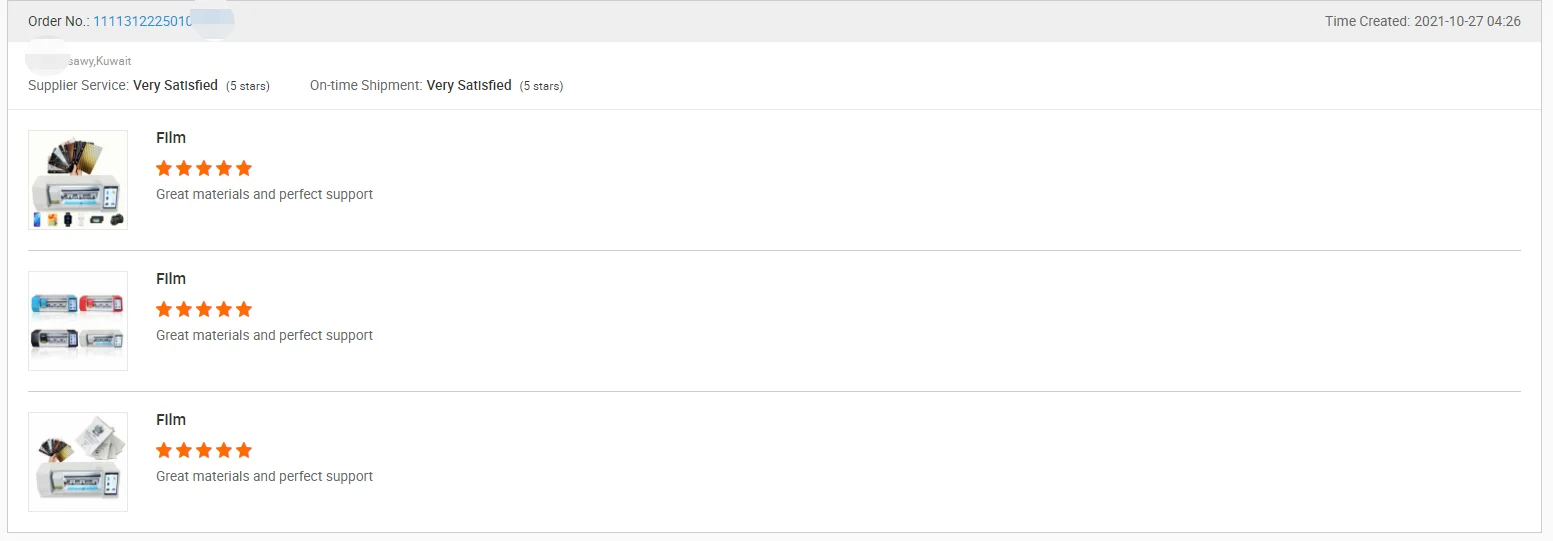Click the Kuwait buyer location text
Viewport: 1553px width, 541px height.
point(99,61)
